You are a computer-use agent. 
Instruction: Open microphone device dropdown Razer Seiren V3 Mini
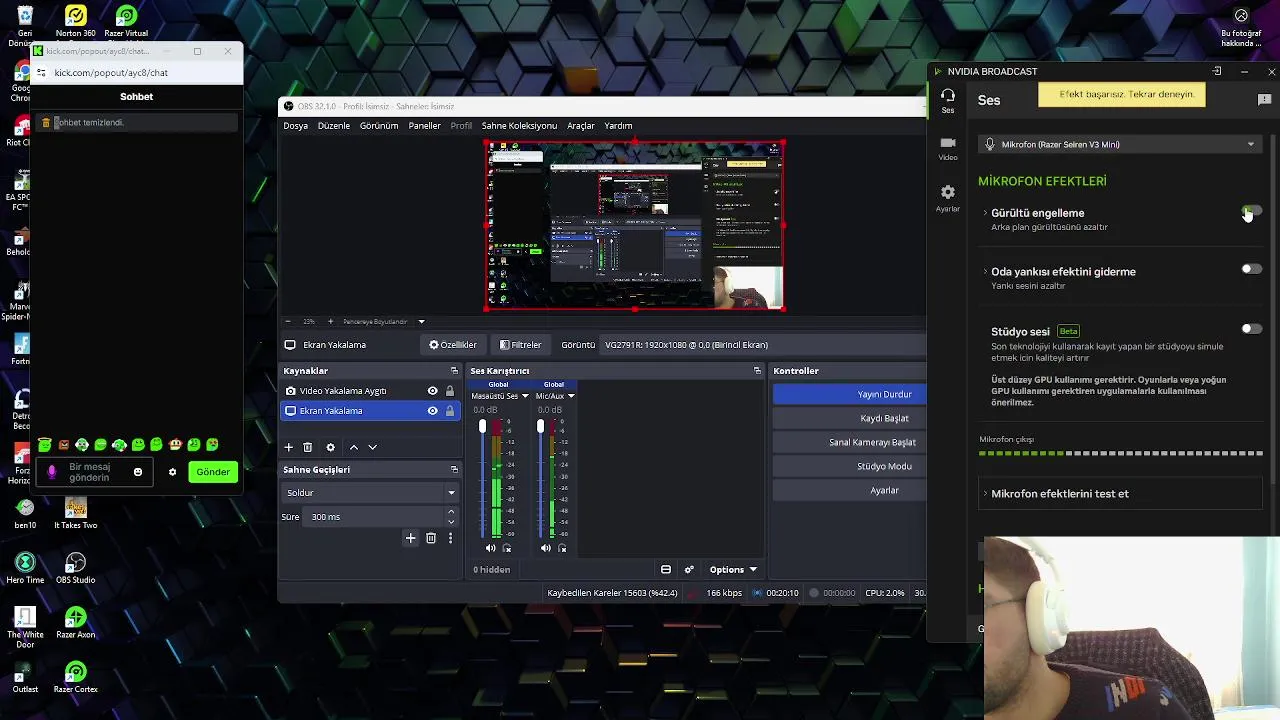(x=1120, y=144)
